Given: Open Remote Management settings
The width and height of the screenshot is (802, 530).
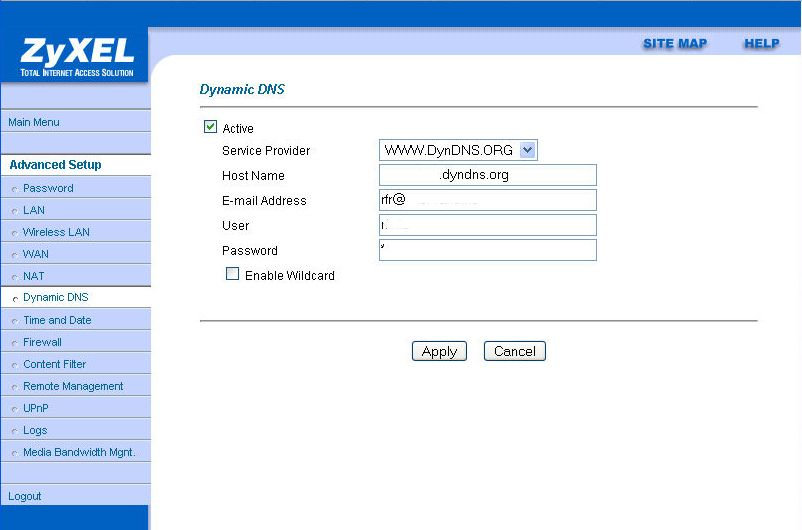Looking at the screenshot, I should pos(73,386).
